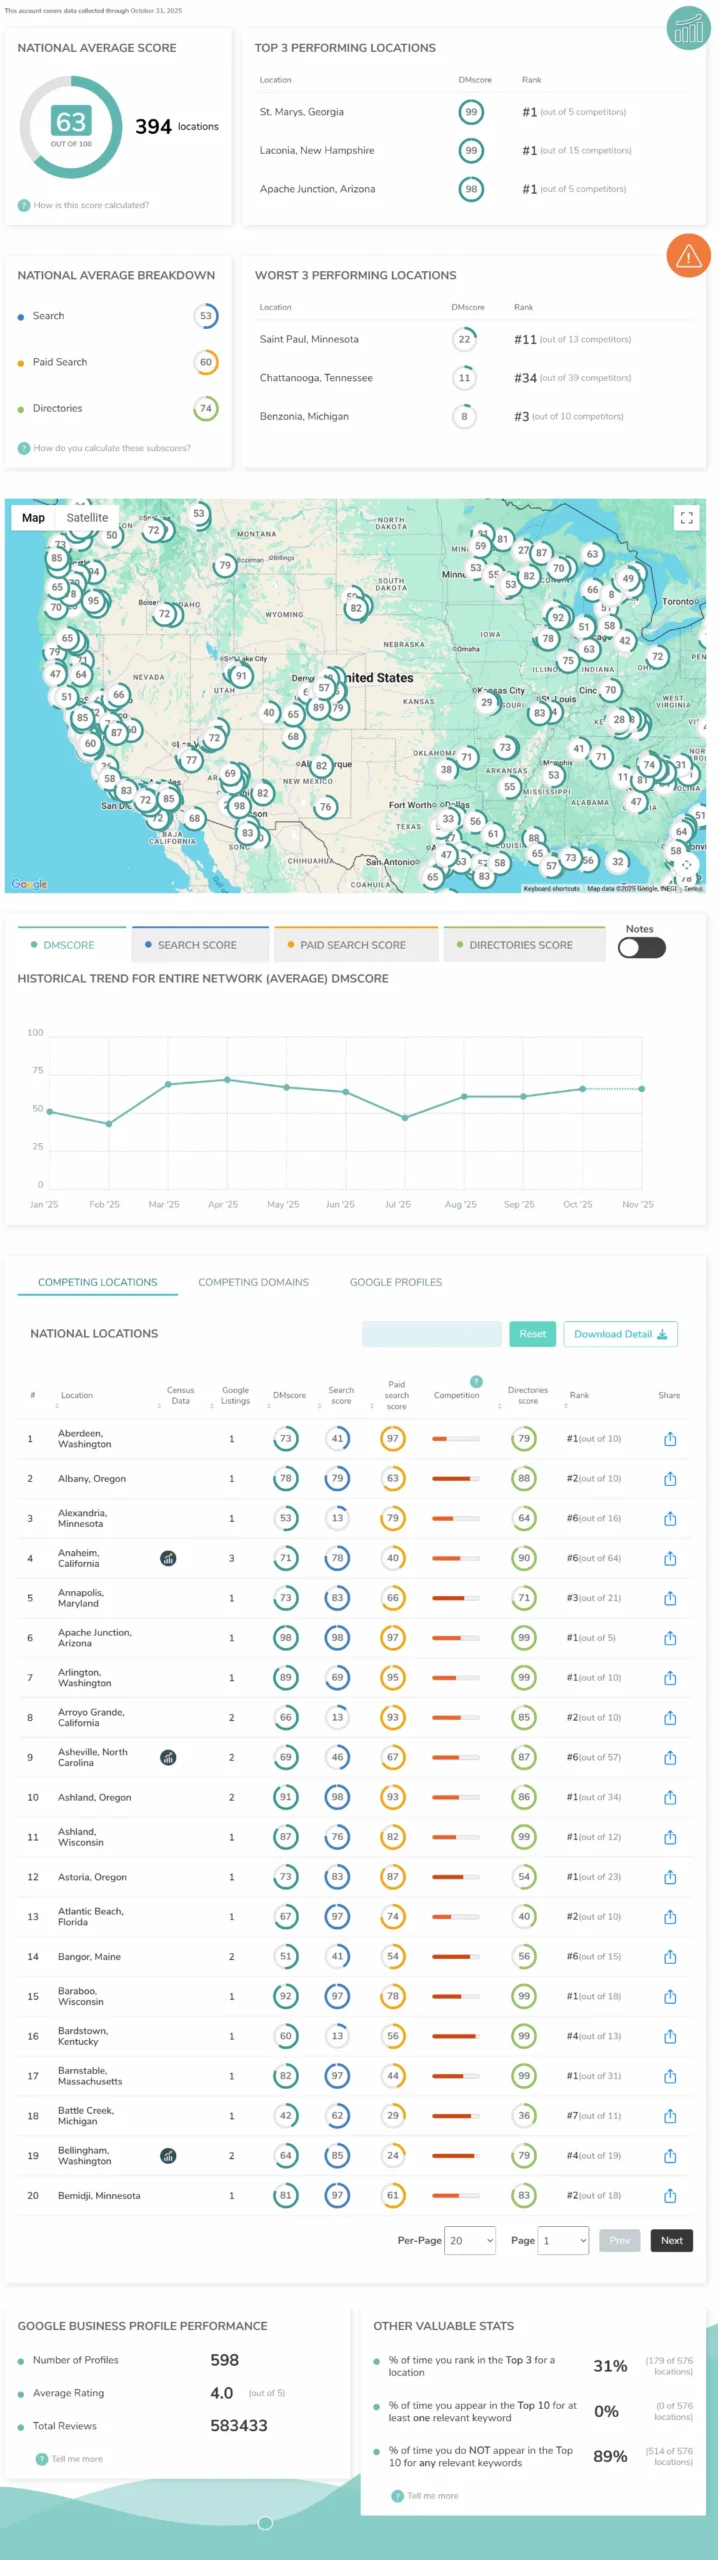This screenshot has width=718, height=2560.
Task: Click map fullscreen icon
Action: (686, 518)
